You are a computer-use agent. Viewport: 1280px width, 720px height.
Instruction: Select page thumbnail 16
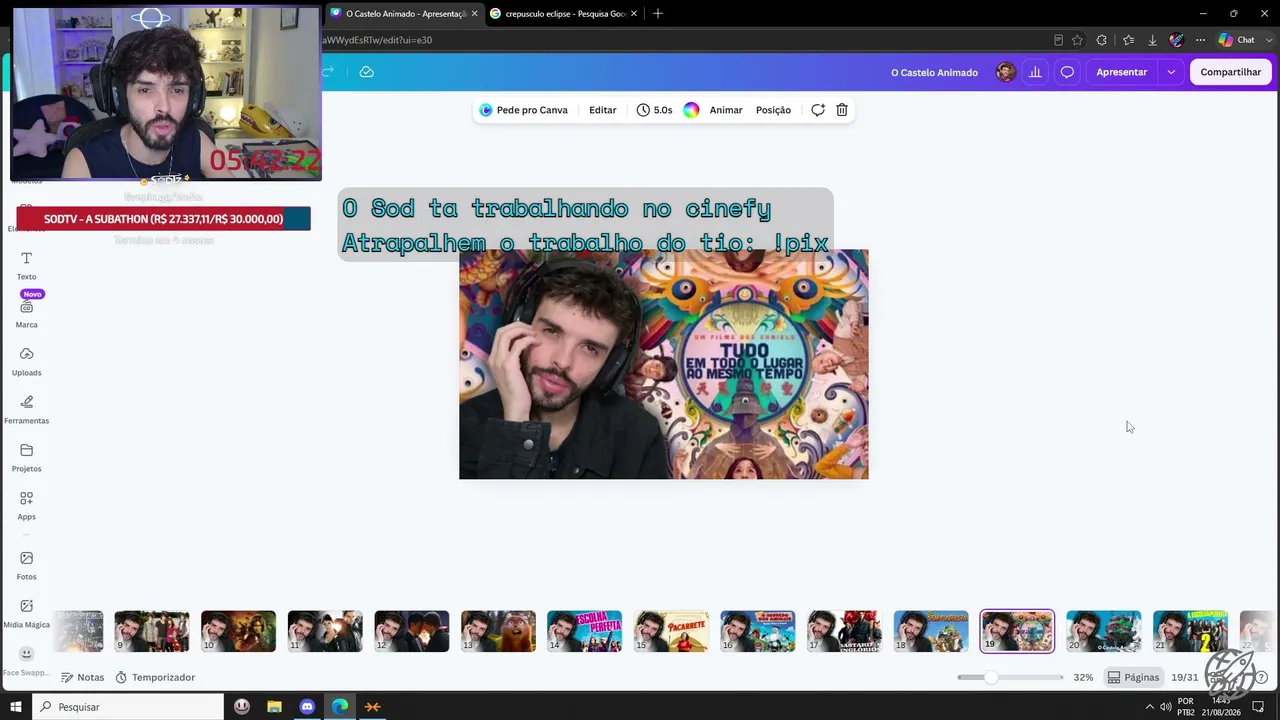click(x=758, y=632)
